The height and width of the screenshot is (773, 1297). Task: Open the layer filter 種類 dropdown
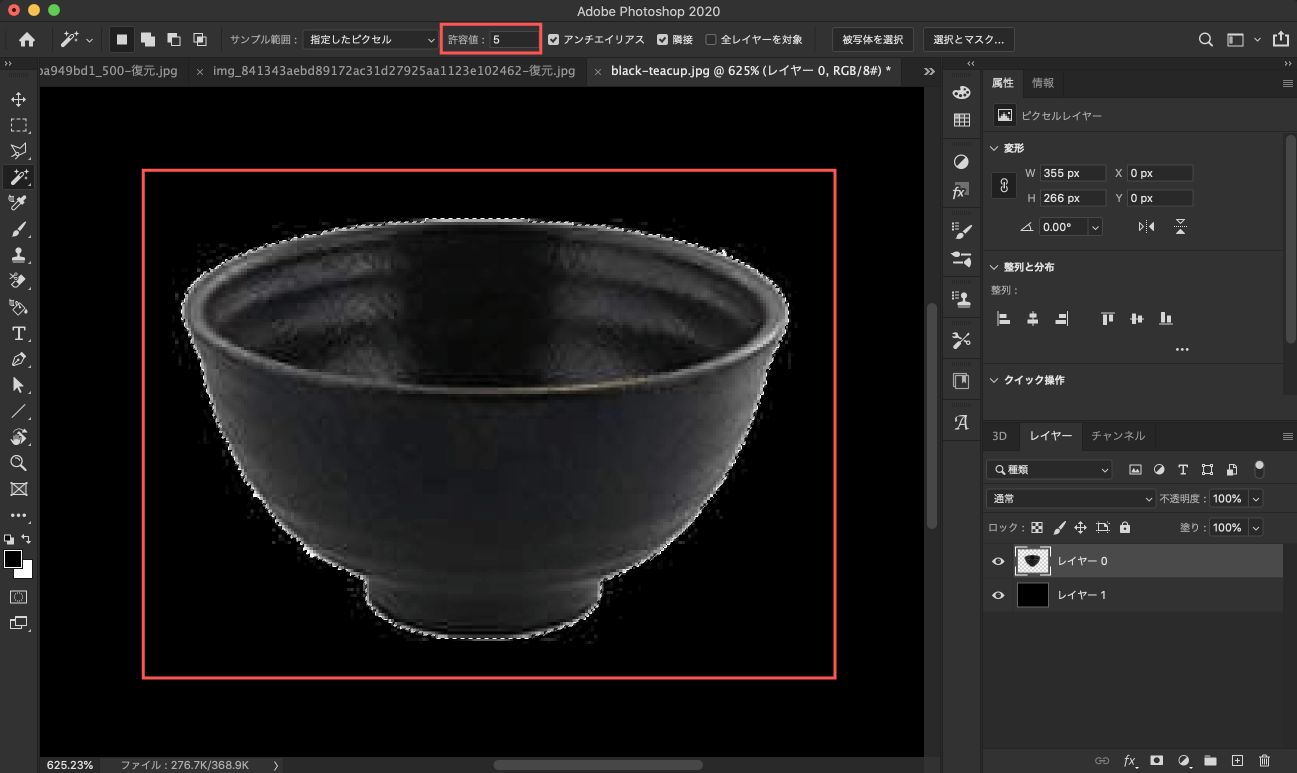click(1049, 469)
